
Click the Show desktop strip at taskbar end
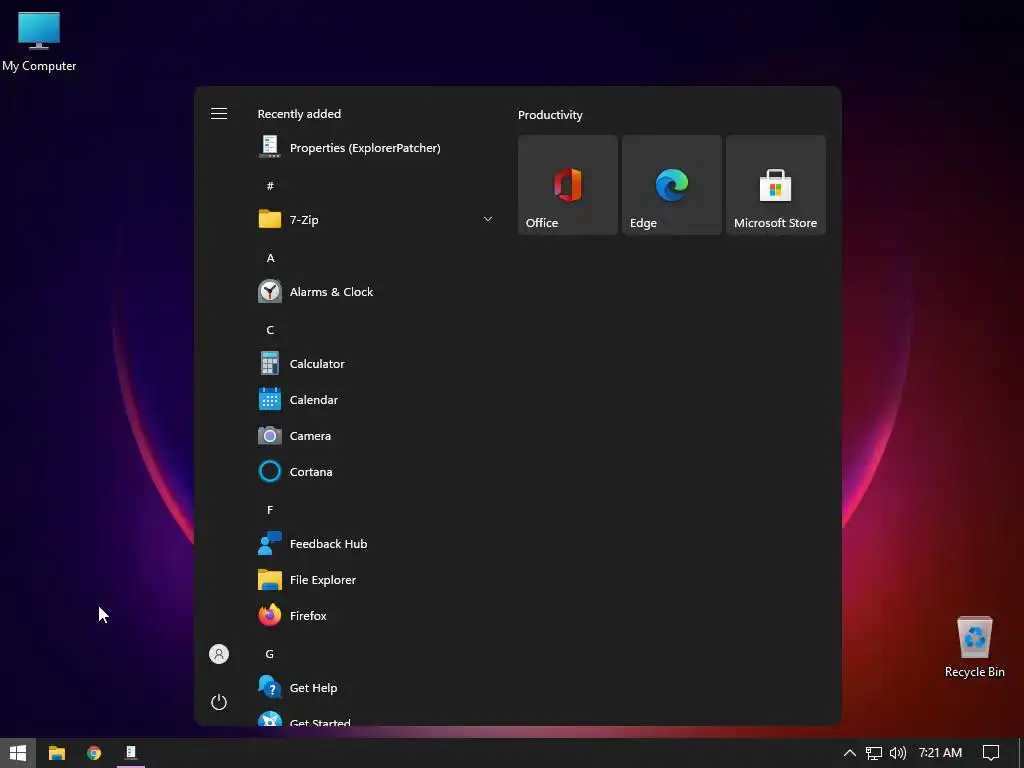point(1021,753)
